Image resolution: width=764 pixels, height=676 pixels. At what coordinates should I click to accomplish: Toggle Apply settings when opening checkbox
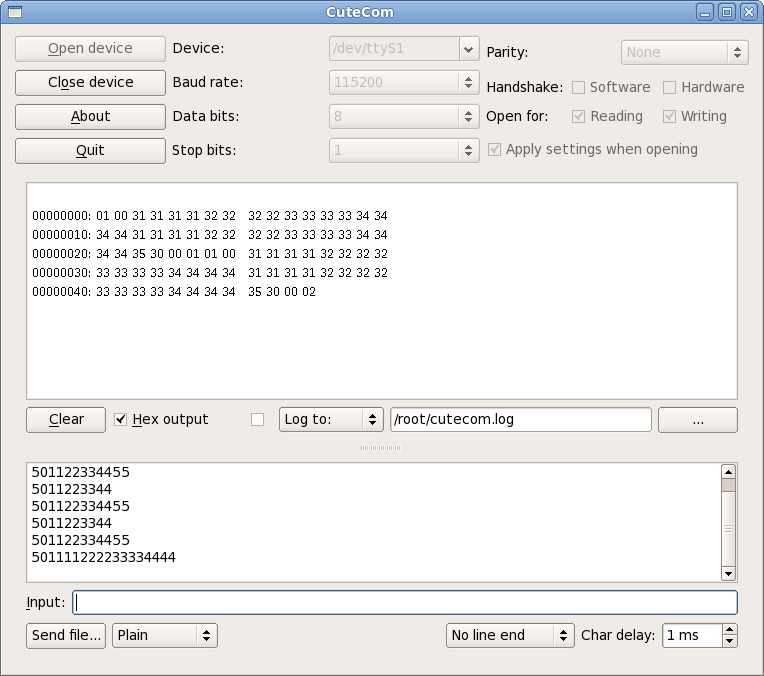494,149
